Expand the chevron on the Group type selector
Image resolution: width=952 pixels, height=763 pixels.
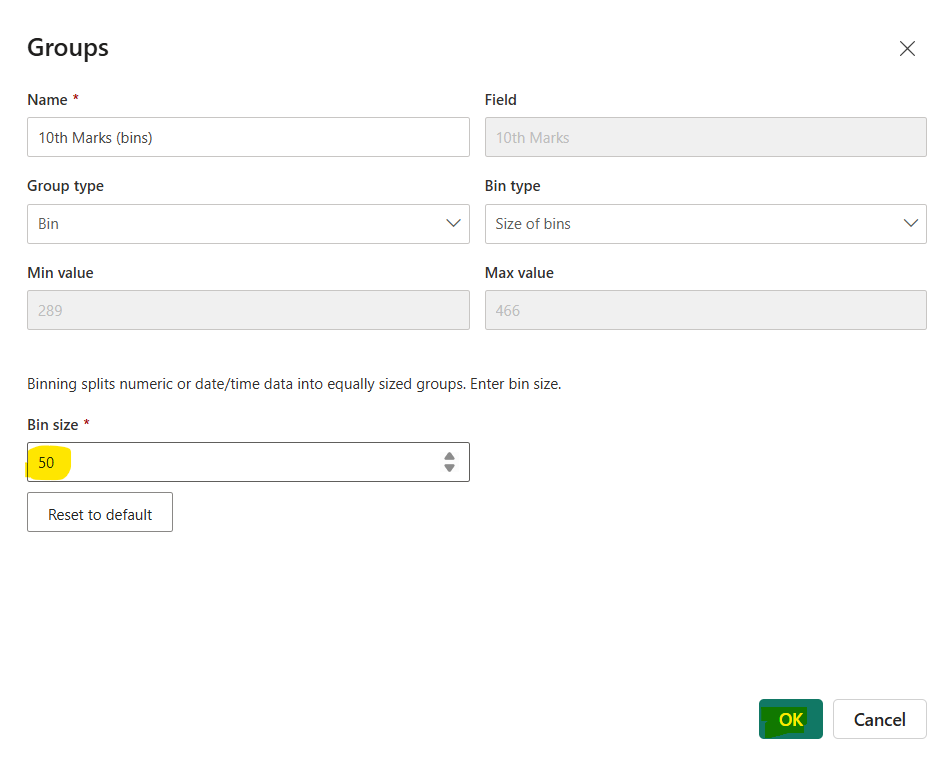pyautogui.click(x=453, y=224)
